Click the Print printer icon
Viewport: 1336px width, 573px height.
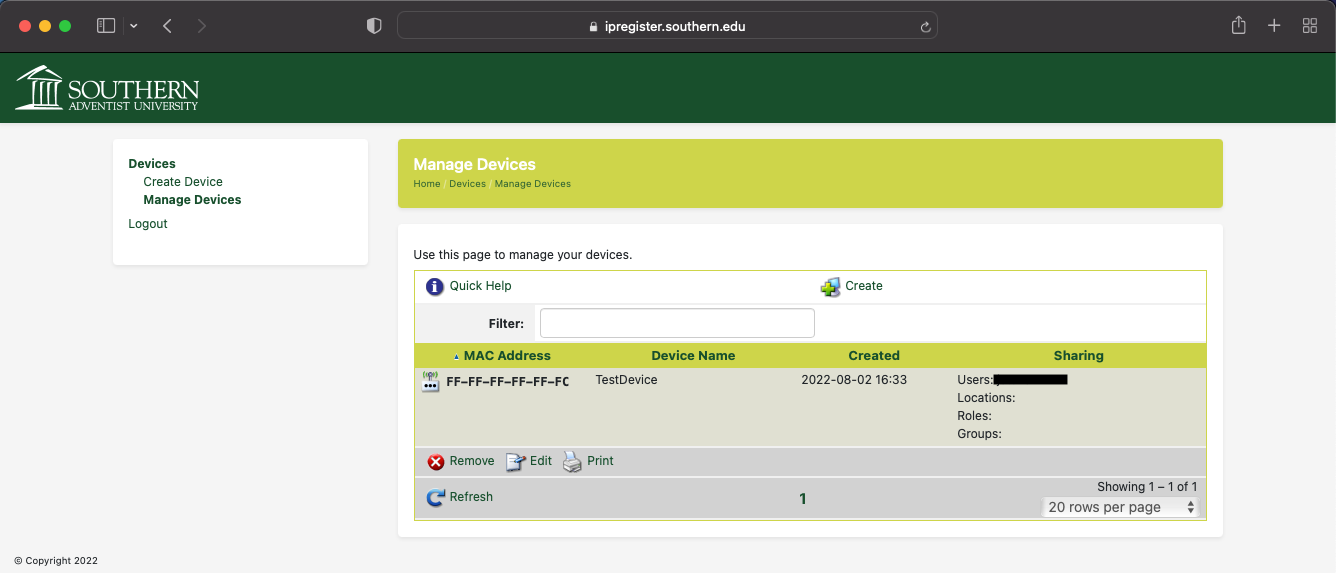point(572,462)
